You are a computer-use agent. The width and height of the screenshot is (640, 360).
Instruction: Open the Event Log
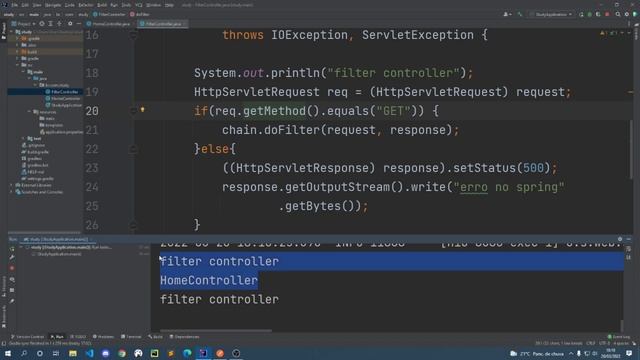pyautogui.click(x=619, y=337)
